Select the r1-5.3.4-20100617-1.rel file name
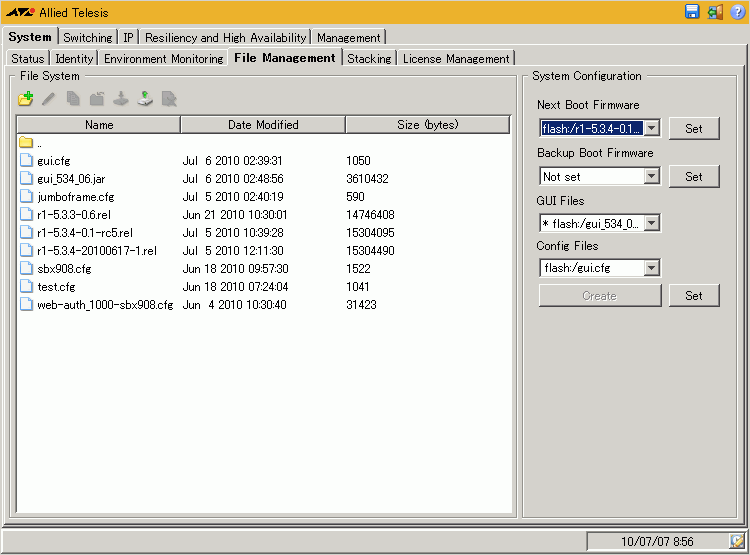This screenshot has height=555, width=750. tap(97, 251)
